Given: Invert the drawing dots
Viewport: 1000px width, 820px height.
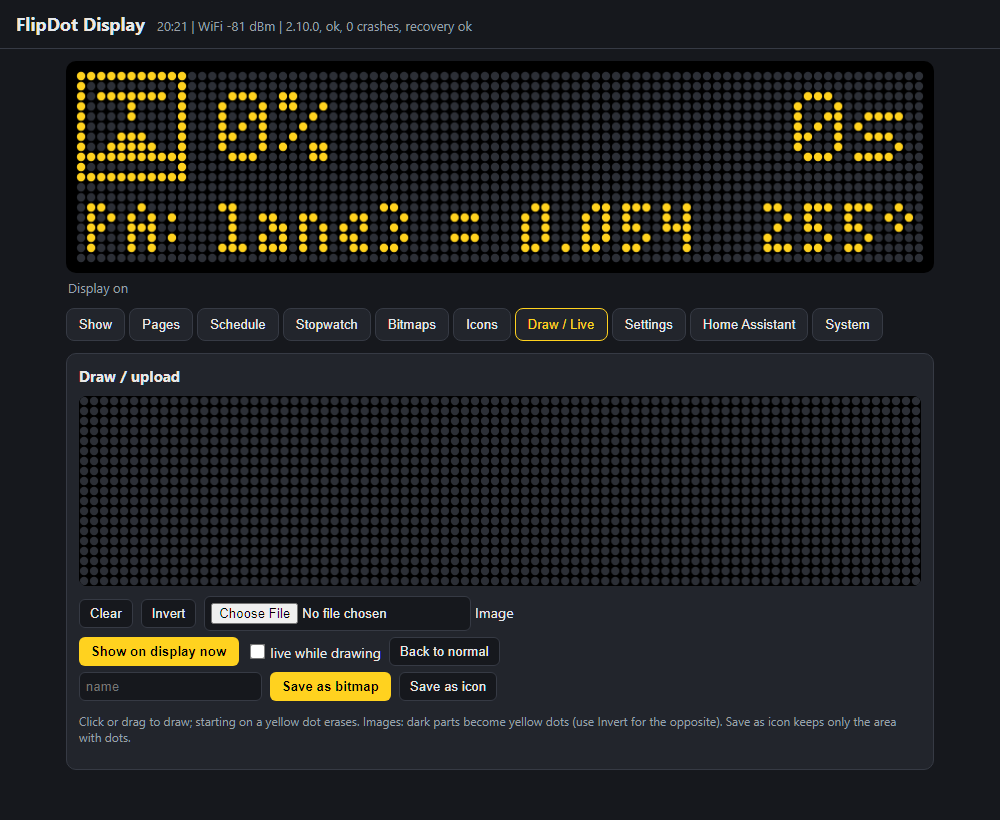Looking at the screenshot, I should pyautogui.click(x=168, y=613).
